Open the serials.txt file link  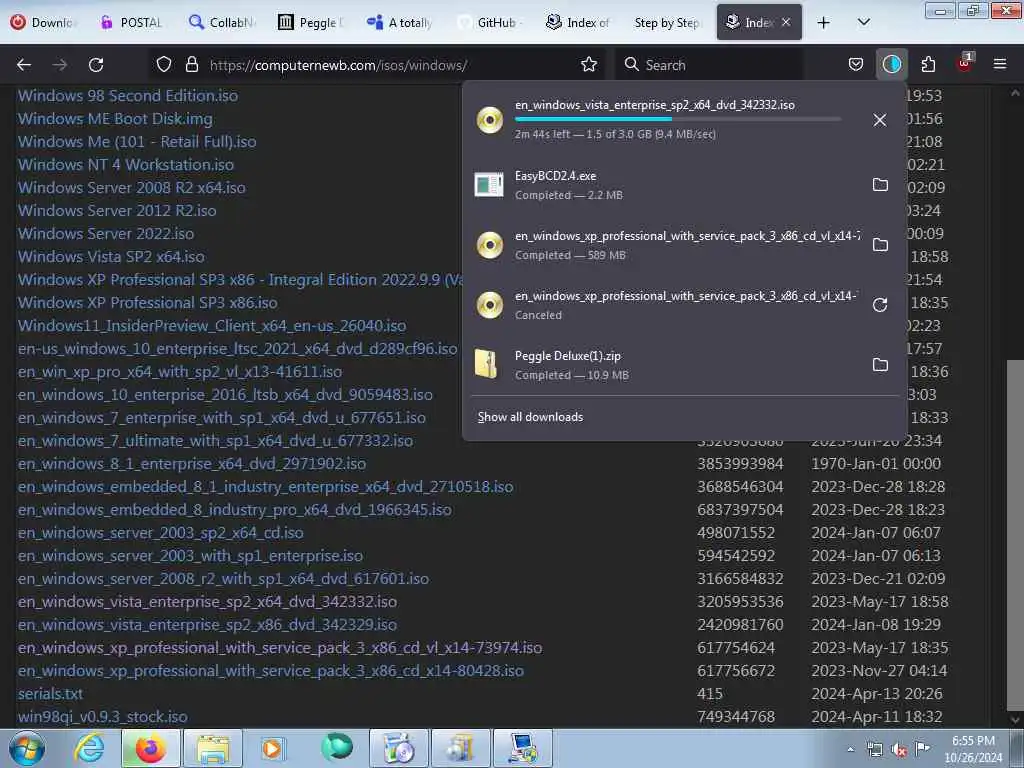pyautogui.click(x=50, y=694)
